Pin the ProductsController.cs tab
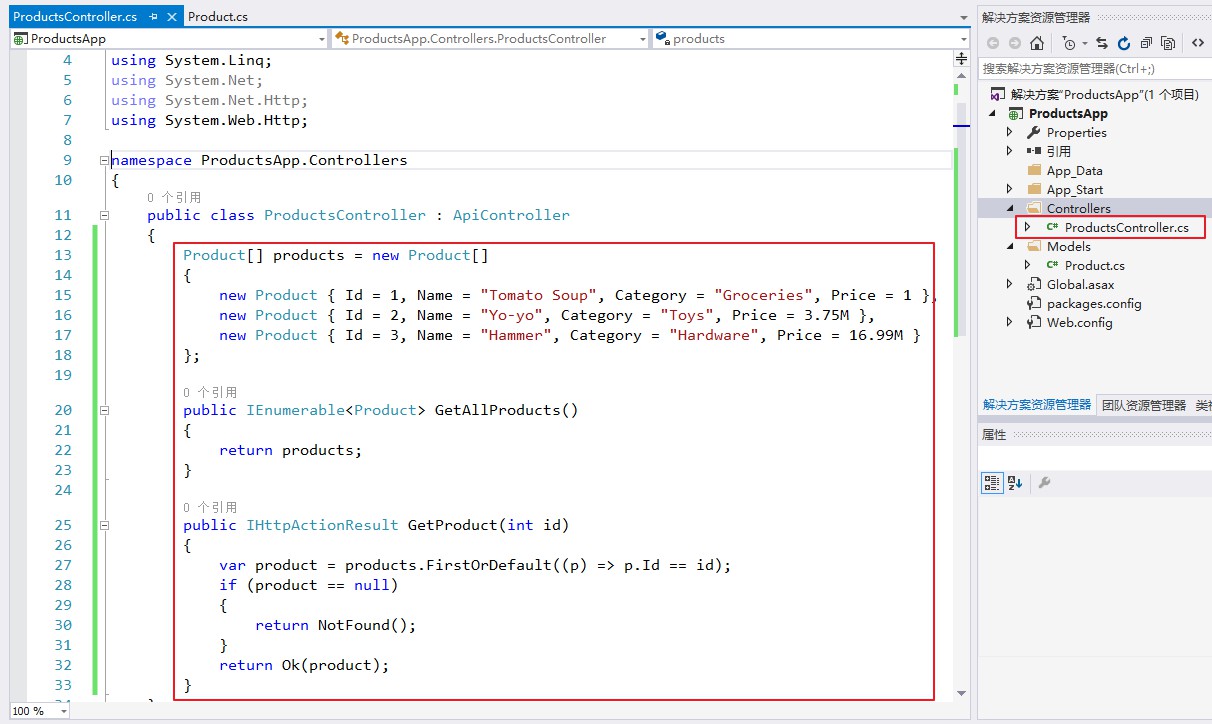 [x=153, y=17]
